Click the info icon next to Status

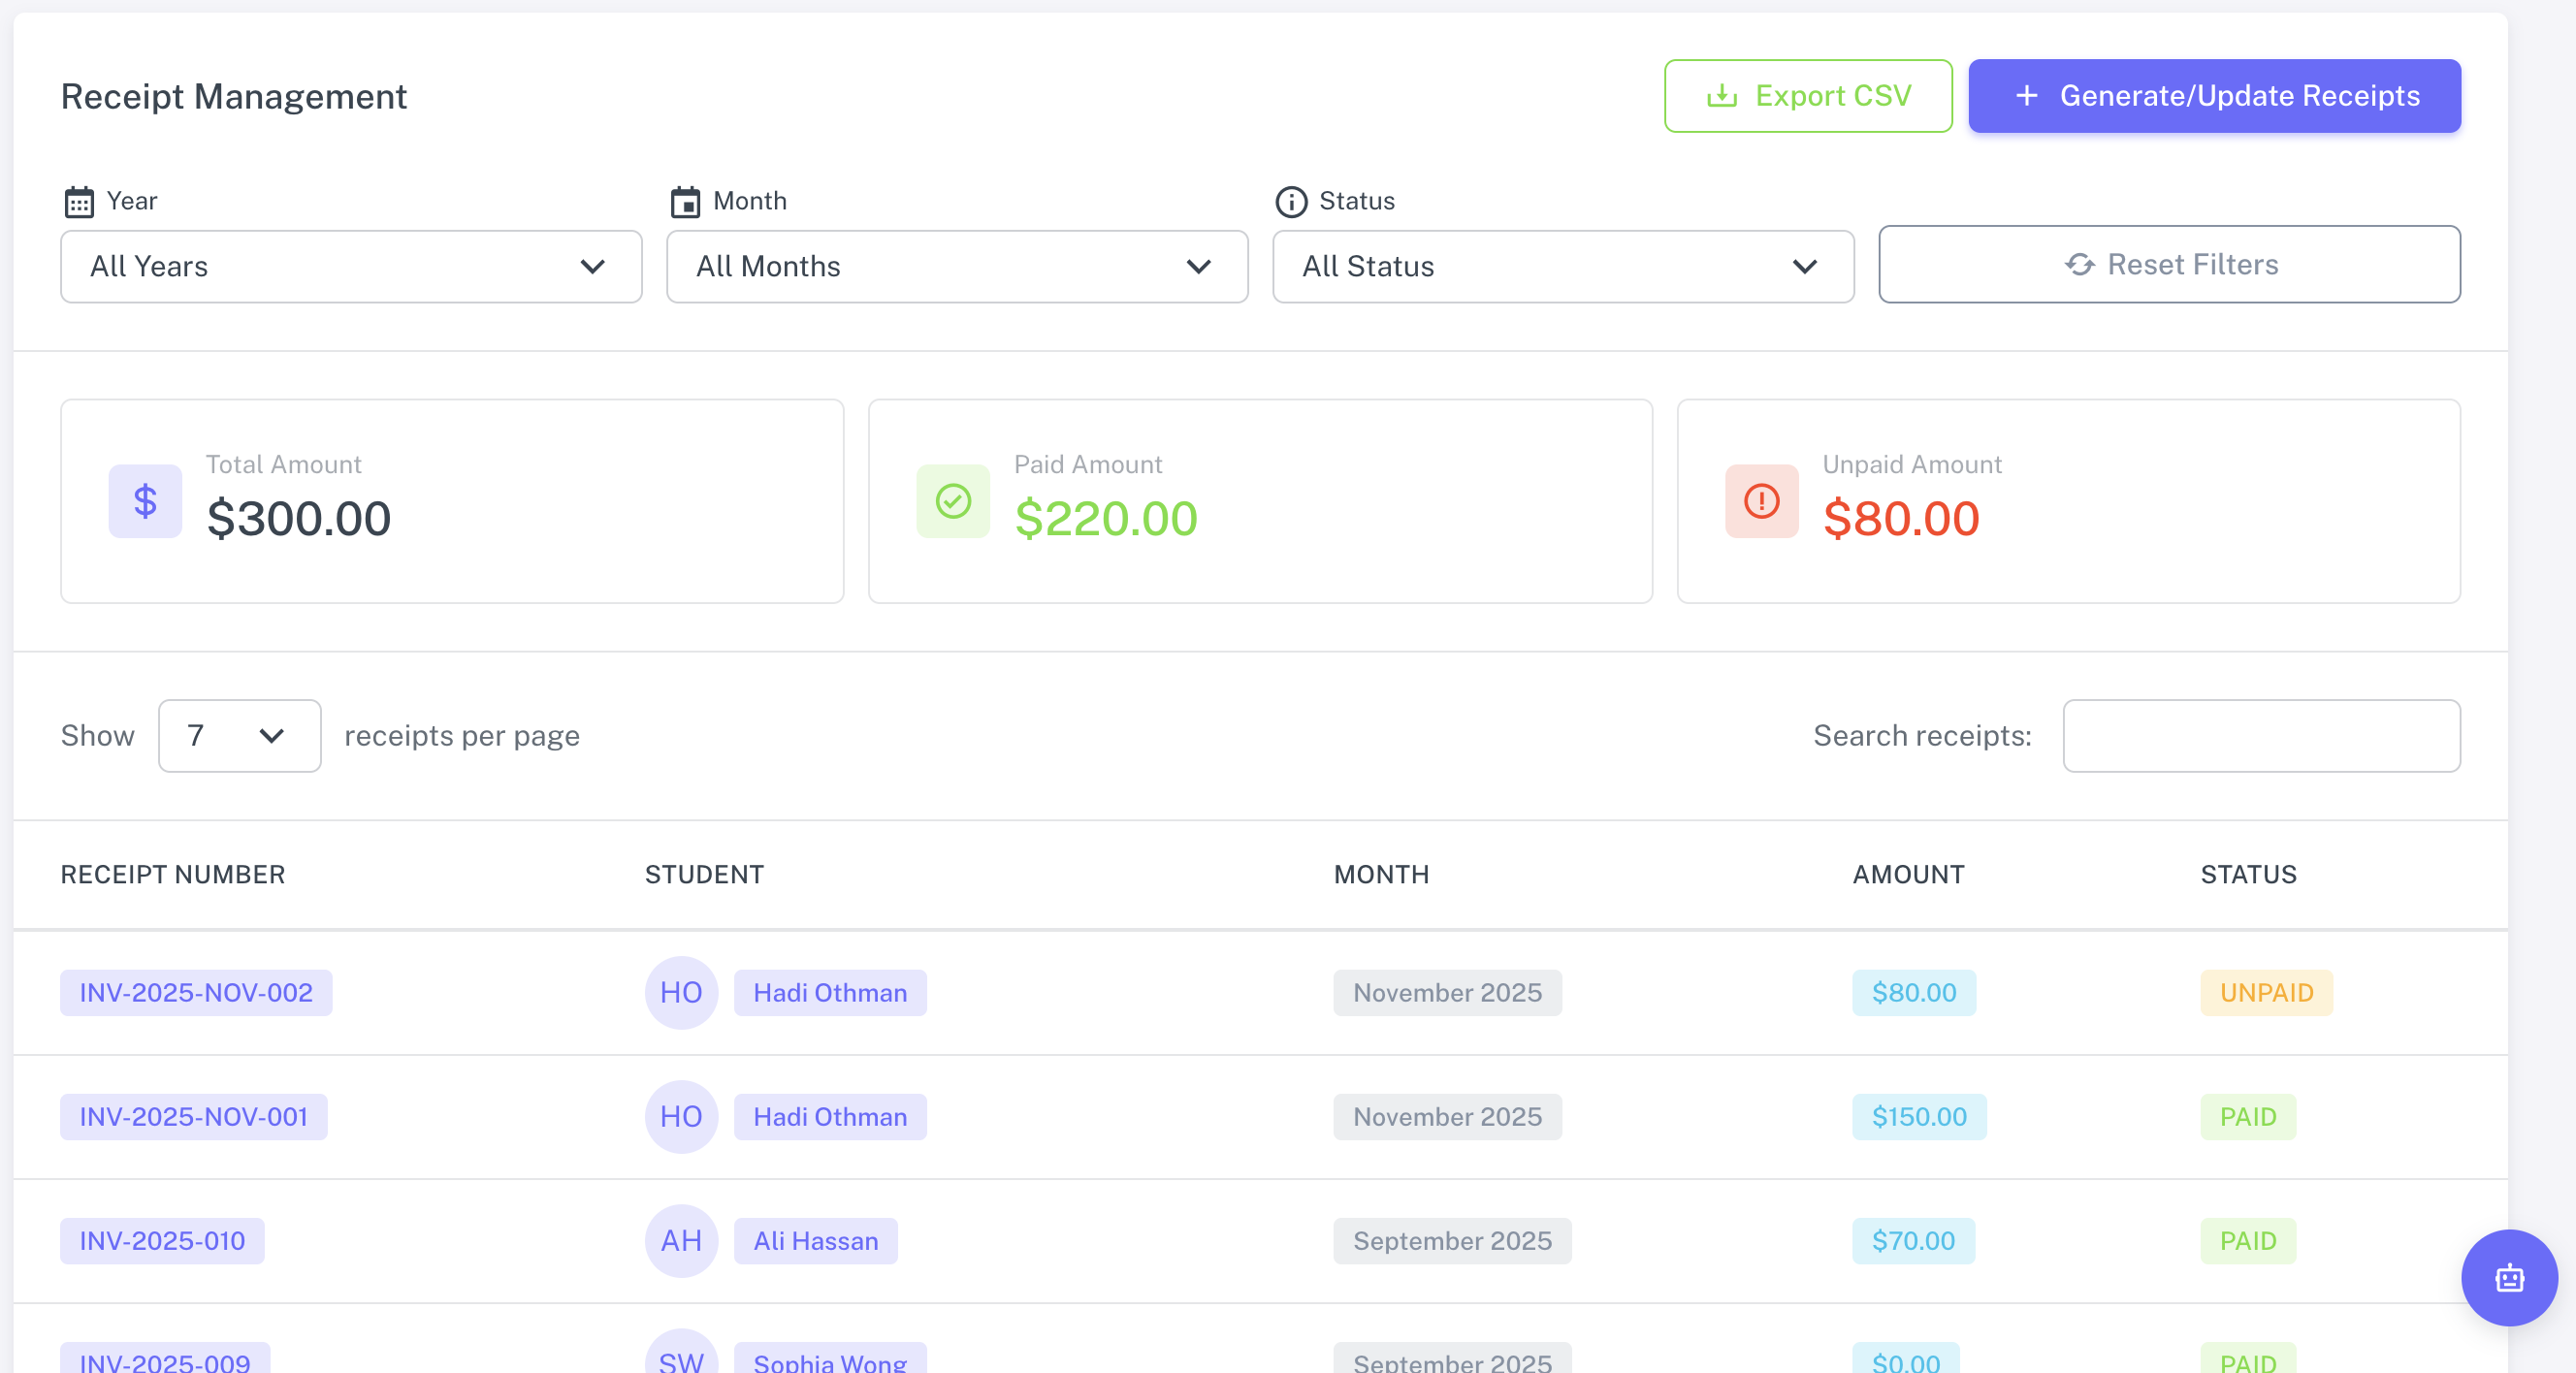coord(1291,200)
